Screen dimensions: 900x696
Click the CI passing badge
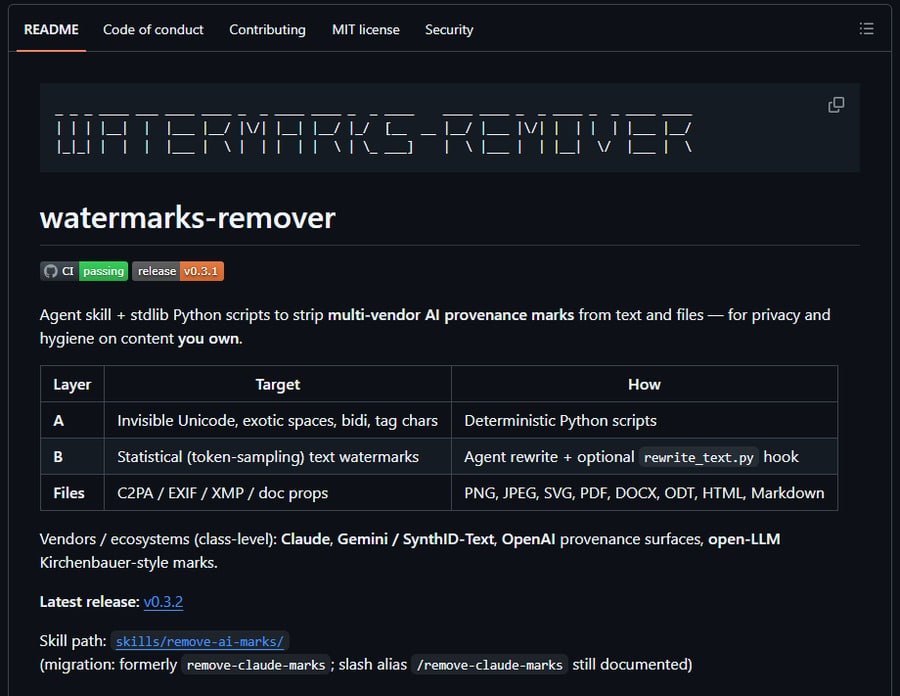click(x=84, y=271)
